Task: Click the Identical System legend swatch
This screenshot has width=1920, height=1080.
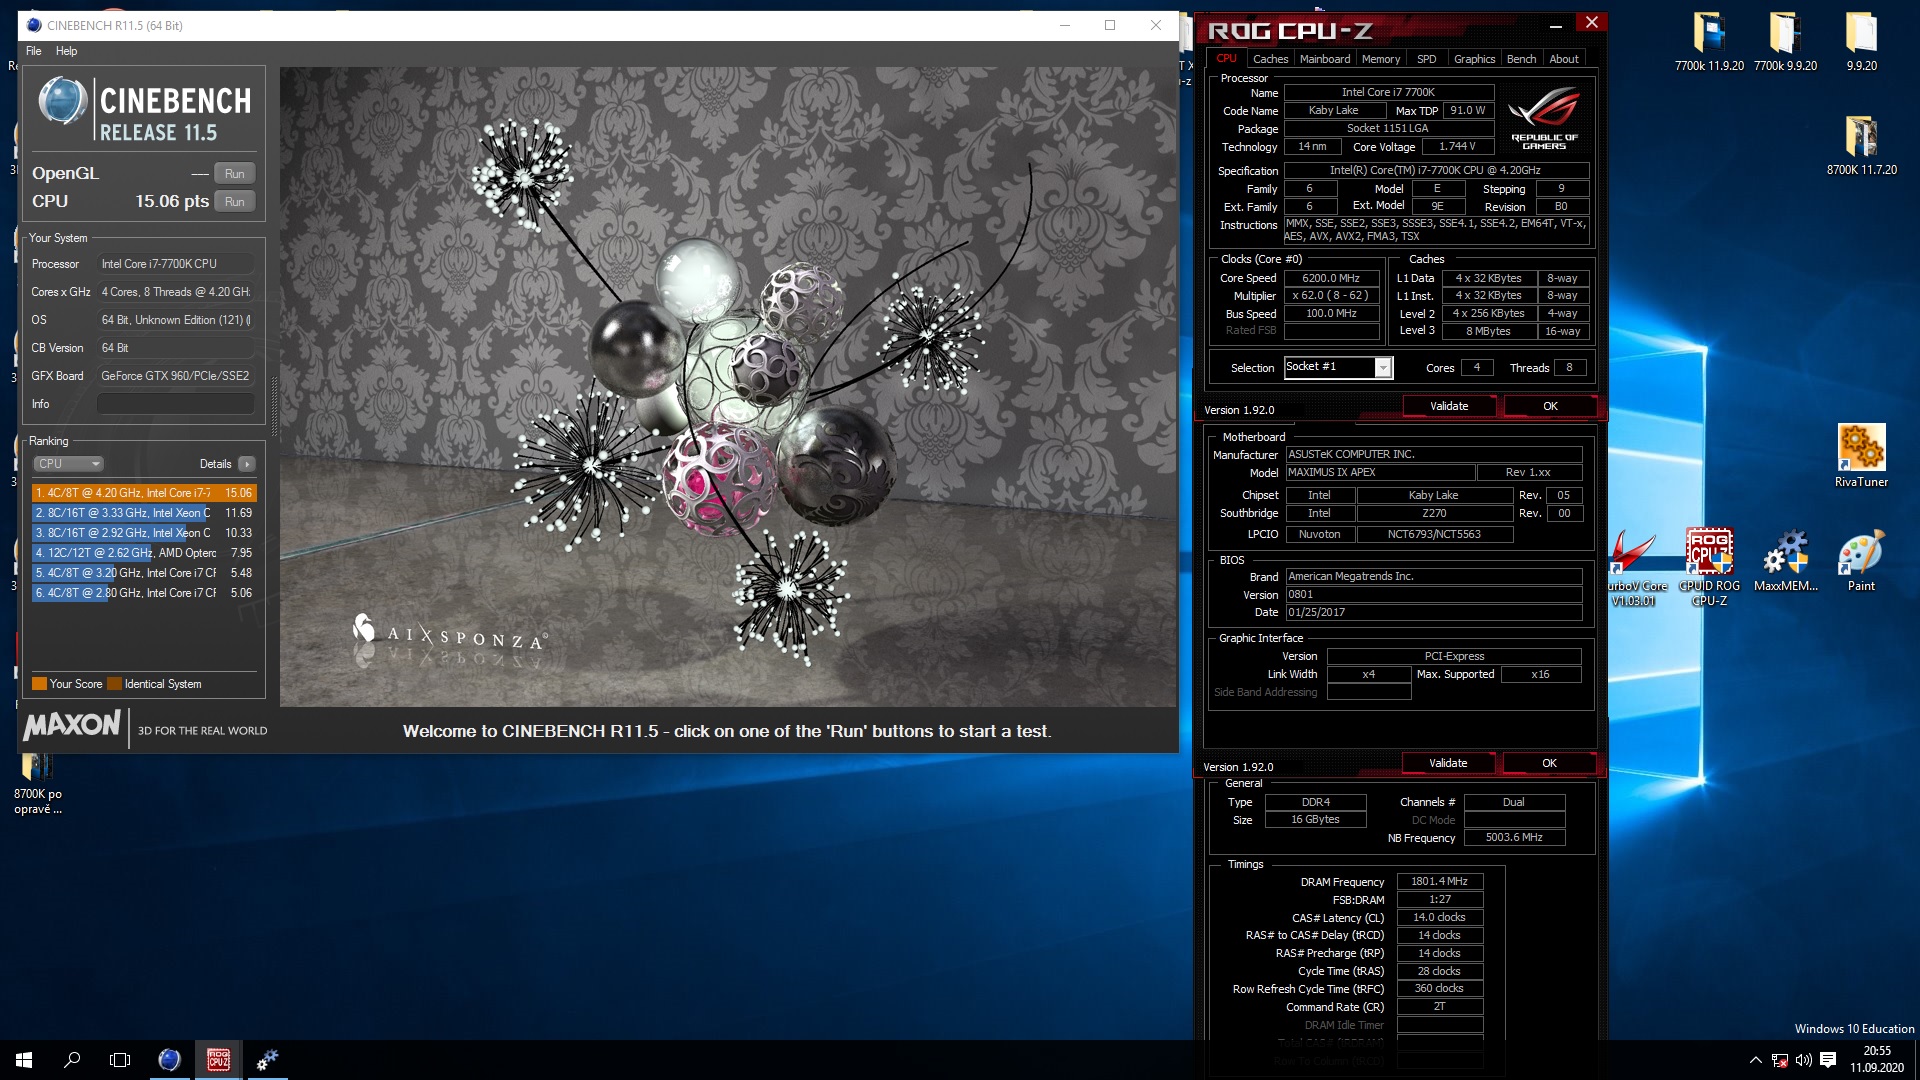Action: 114,684
